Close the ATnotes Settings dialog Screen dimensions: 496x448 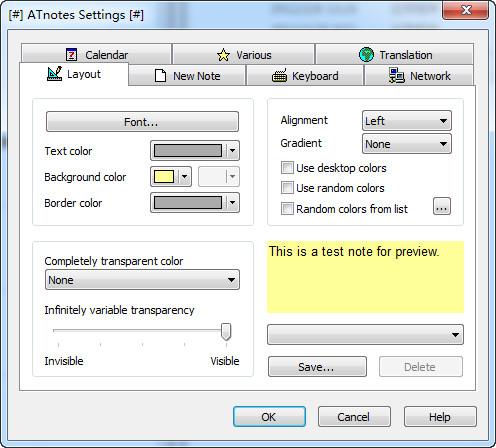coord(465,10)
